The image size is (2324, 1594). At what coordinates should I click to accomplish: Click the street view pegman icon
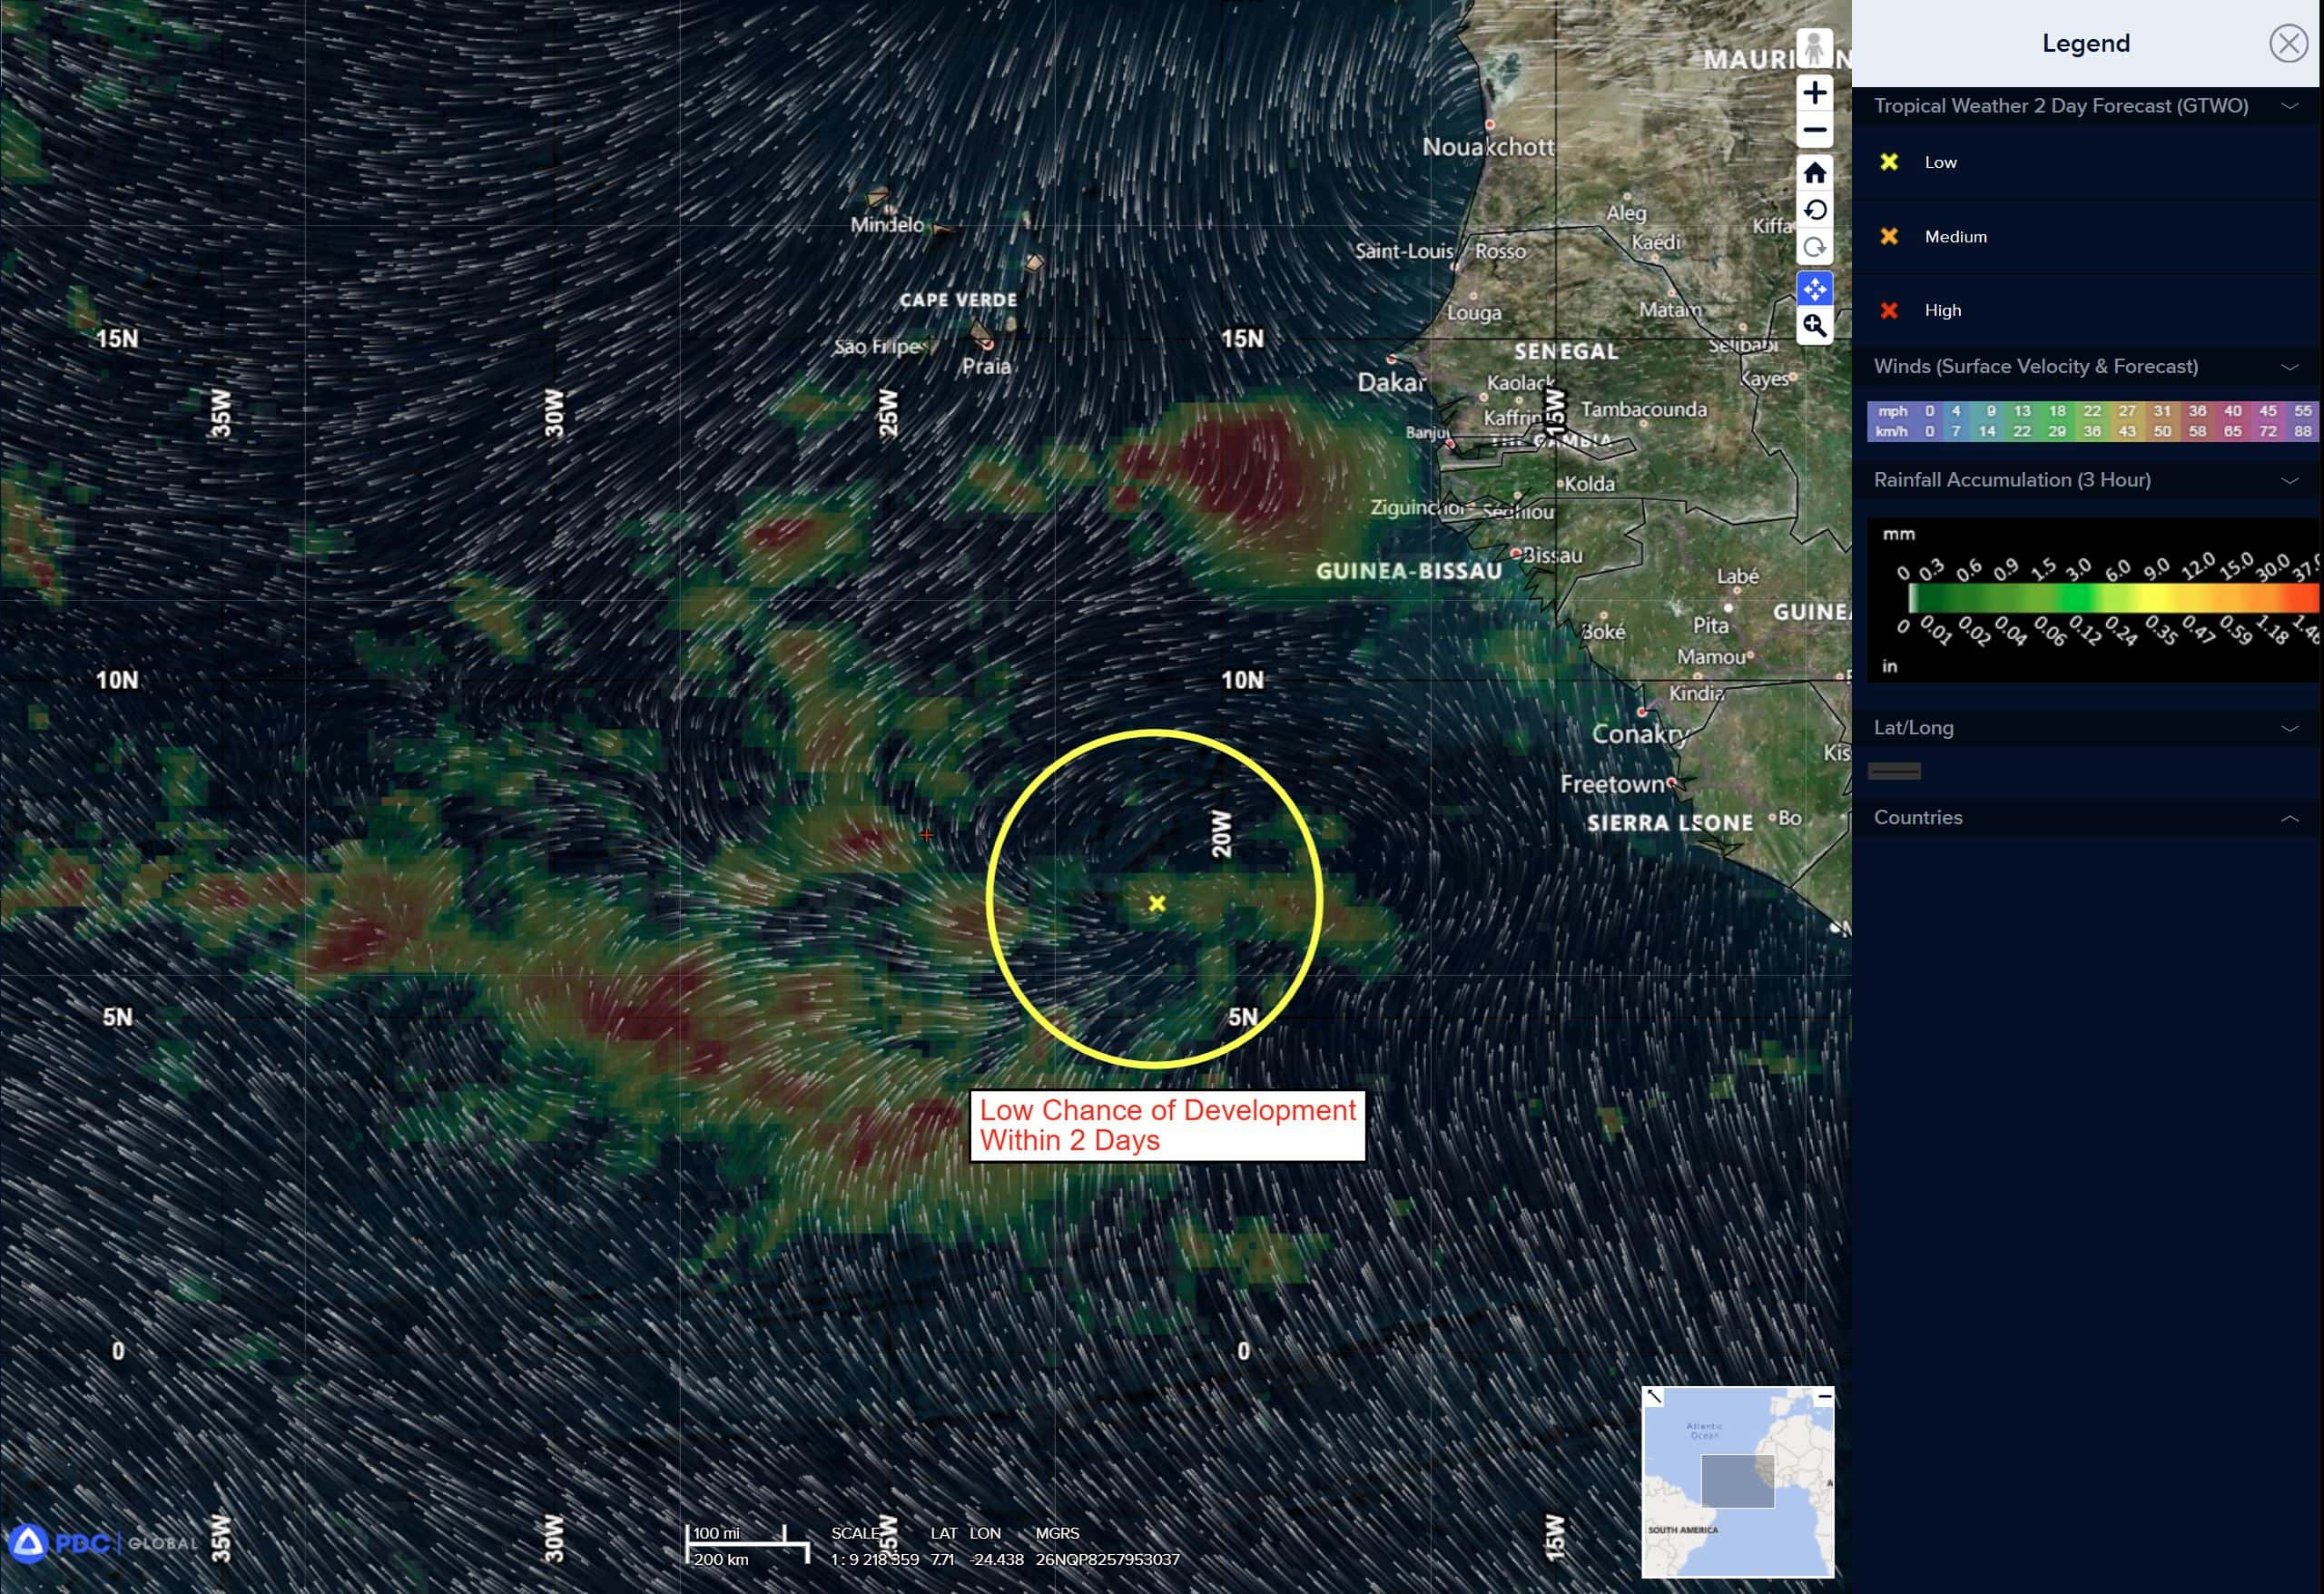coord(1814,48)
